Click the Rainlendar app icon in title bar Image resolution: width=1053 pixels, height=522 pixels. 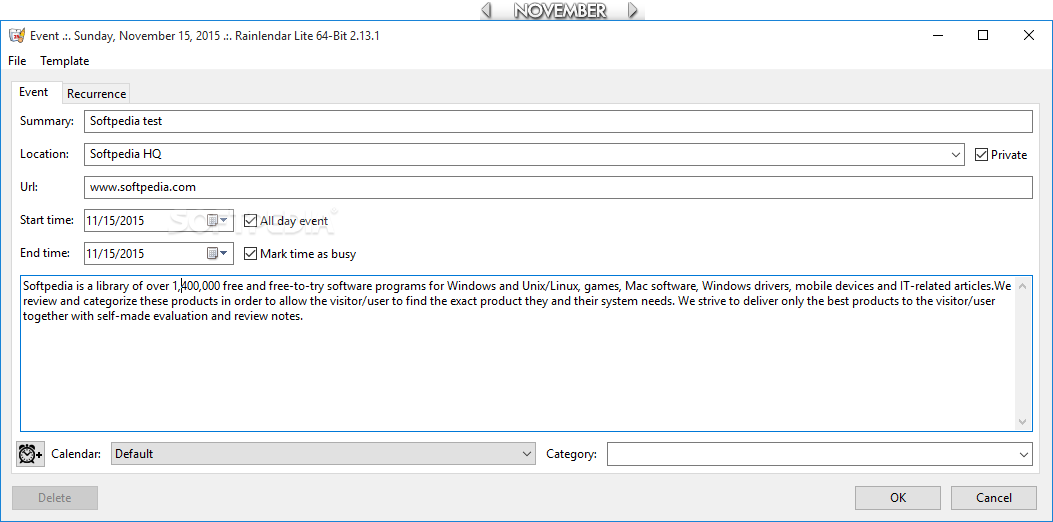click(x=17, y=36)
